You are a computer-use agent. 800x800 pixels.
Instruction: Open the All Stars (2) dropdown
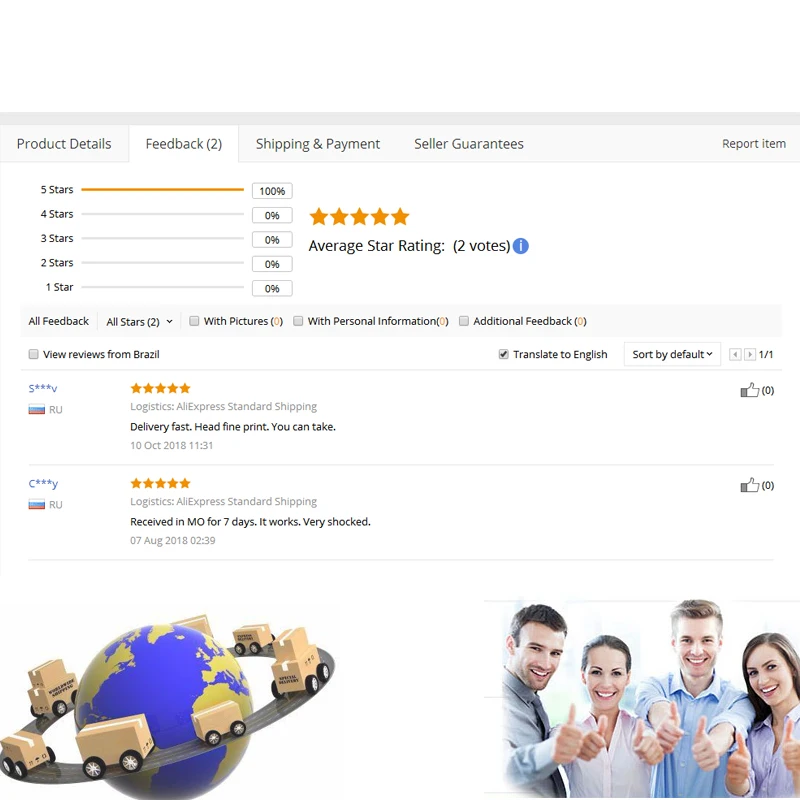point(139,322)
